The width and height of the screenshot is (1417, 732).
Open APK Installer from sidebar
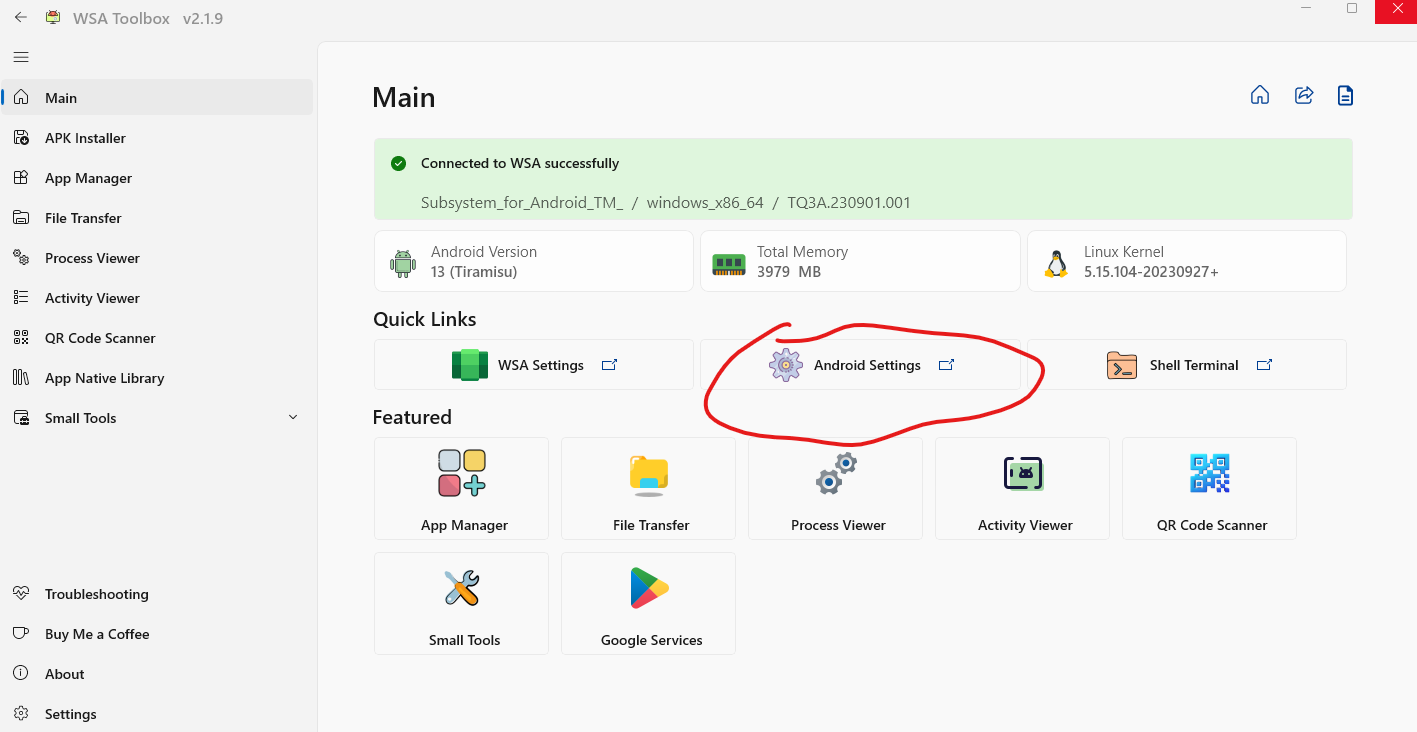click(158, 138)
